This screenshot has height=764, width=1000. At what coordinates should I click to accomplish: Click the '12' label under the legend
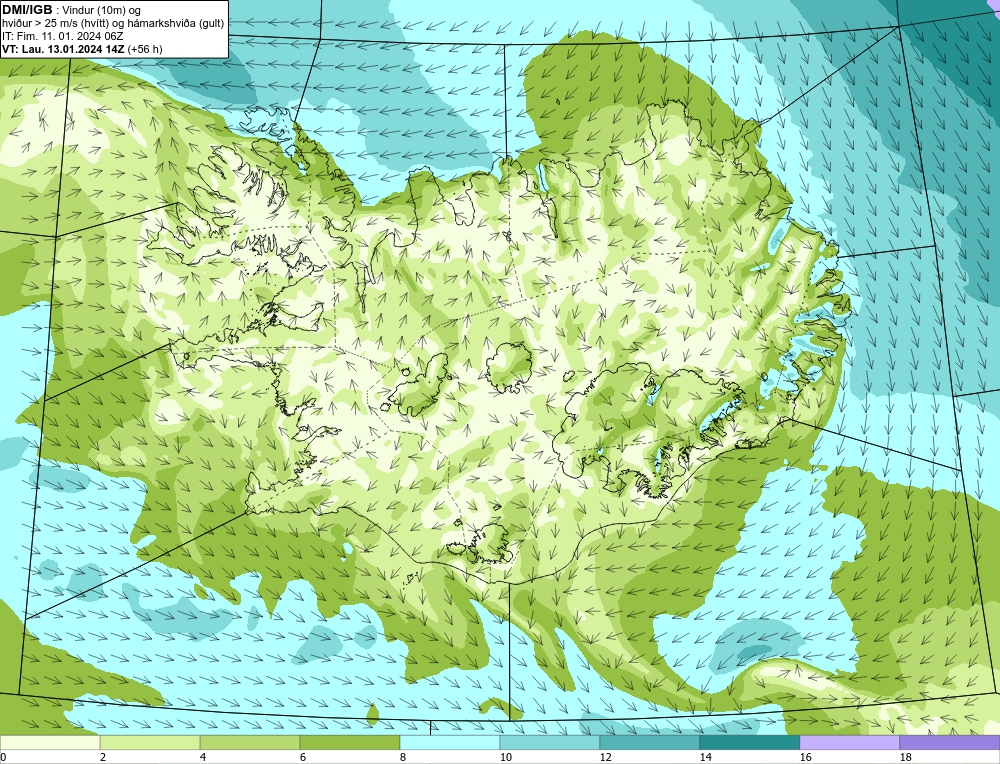(605, 758)
